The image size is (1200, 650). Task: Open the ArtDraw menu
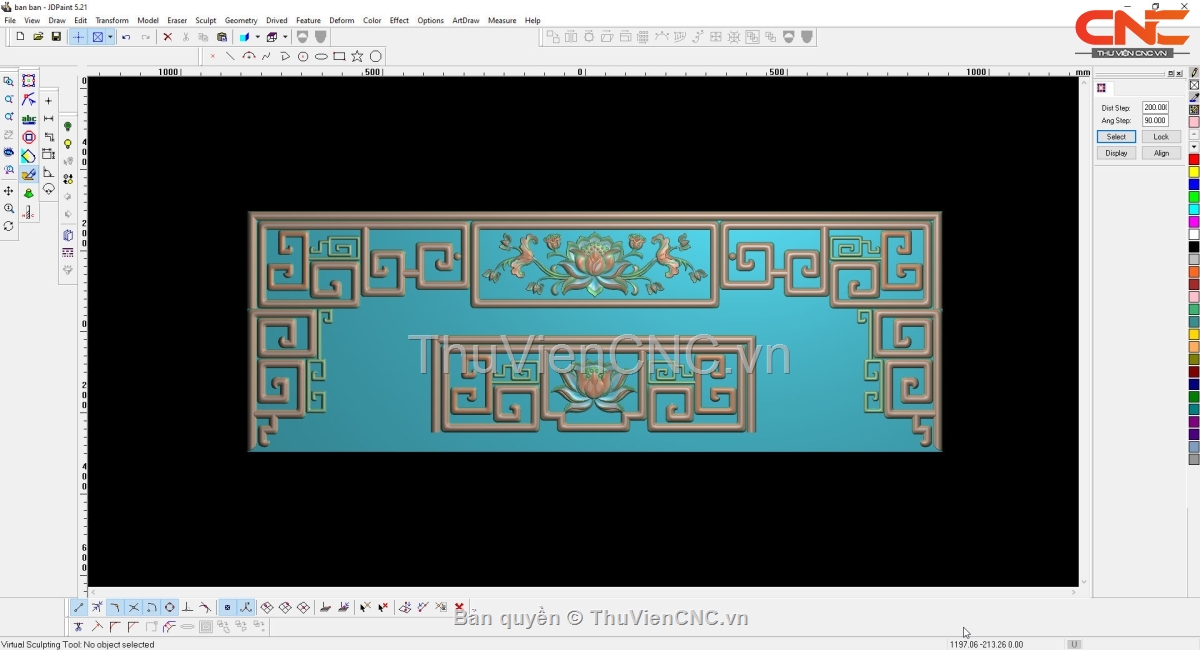466,20
